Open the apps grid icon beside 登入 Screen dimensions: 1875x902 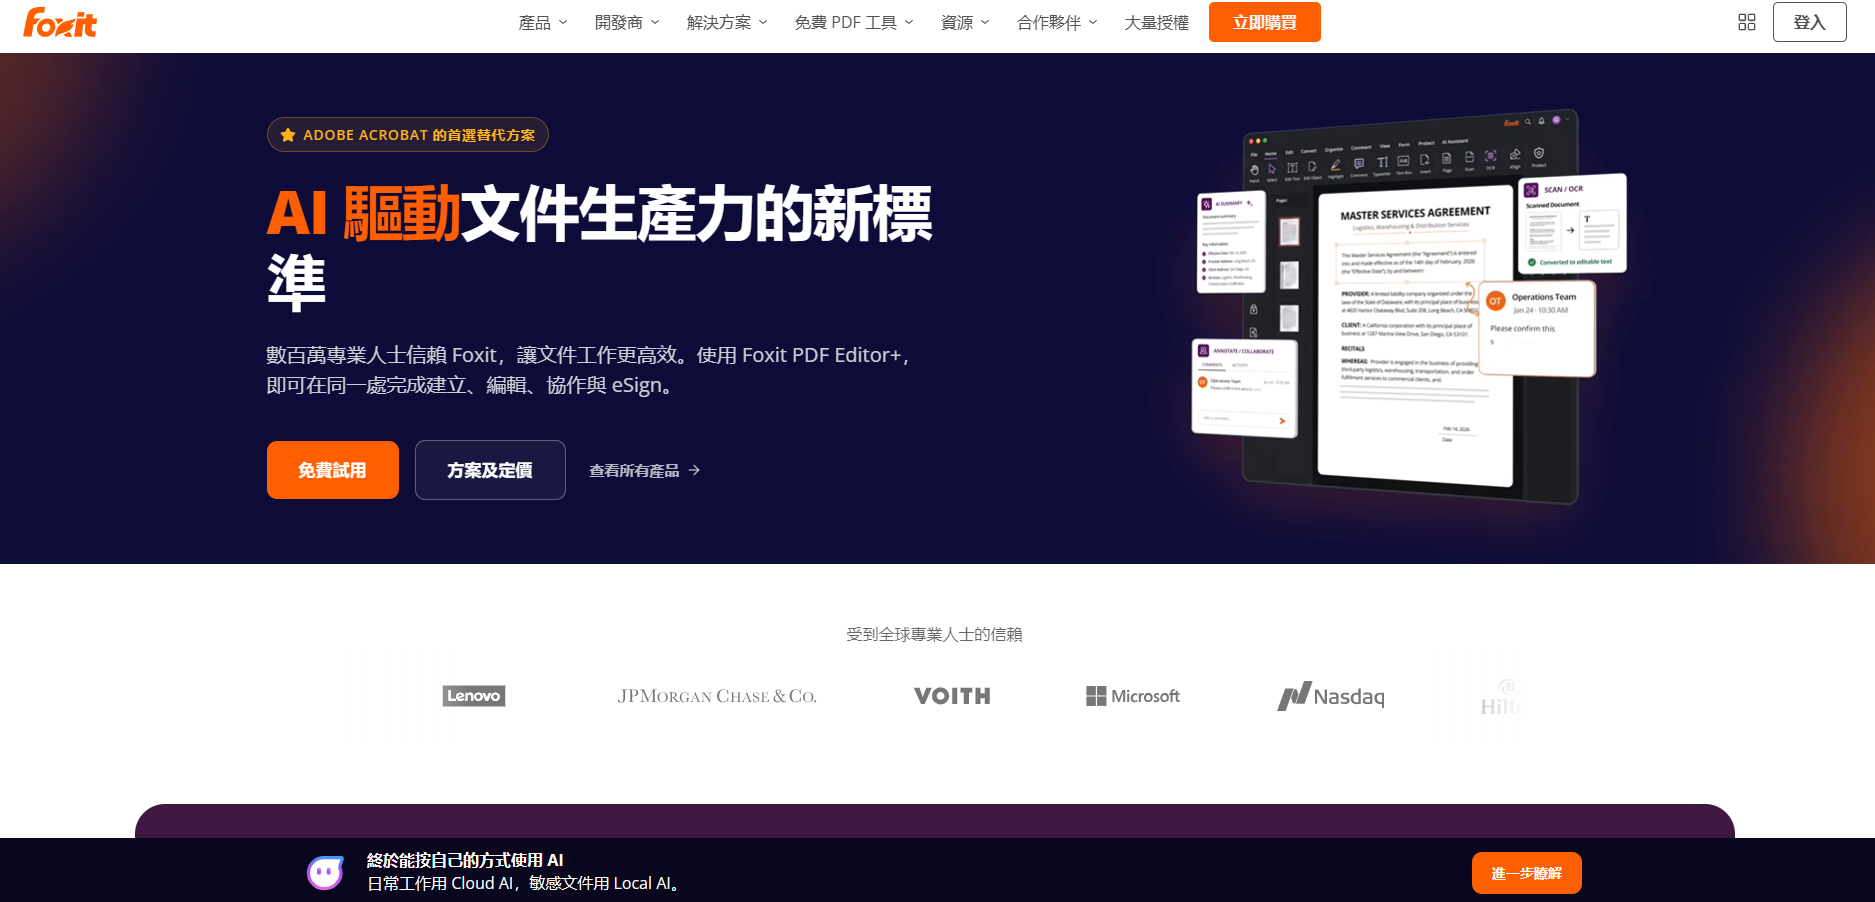[x=1747, y=22]
